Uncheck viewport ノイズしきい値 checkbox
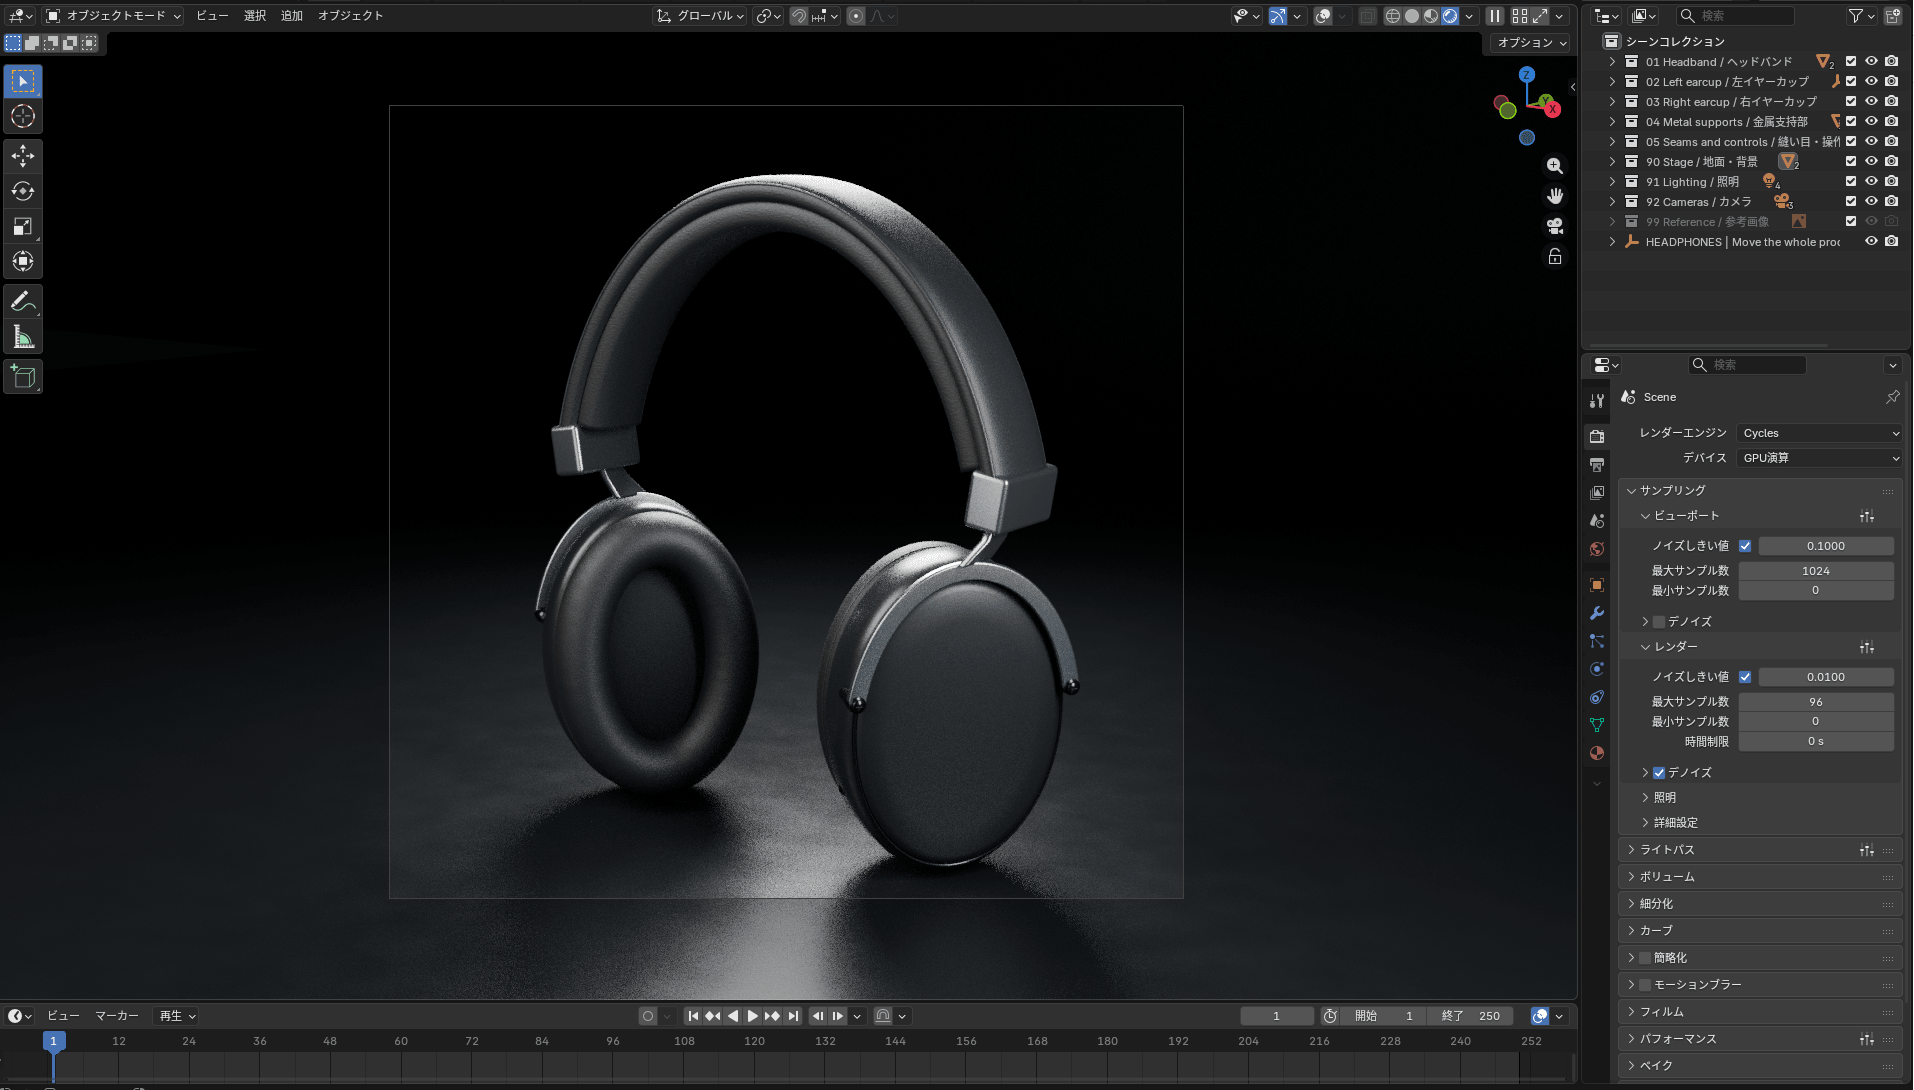This screenshot has width=1914, height=1090. [x=1745, y=546]
